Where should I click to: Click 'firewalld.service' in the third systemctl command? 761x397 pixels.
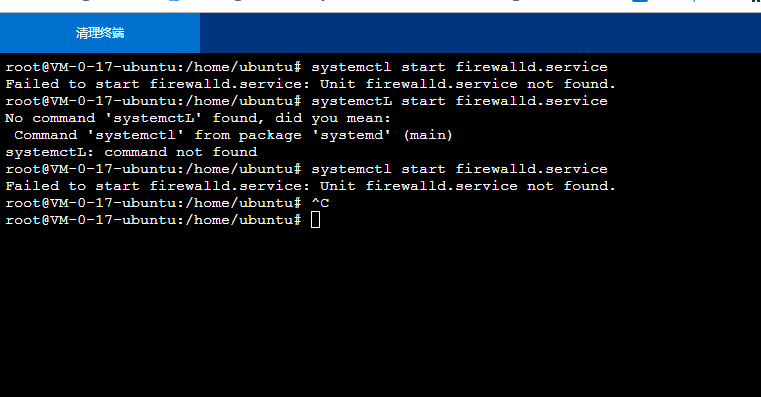pos(531,169)
